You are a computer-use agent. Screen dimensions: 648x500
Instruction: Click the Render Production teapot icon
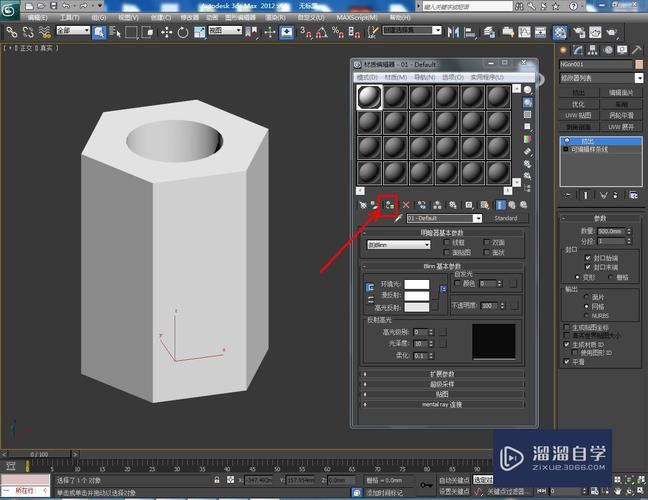612,32
